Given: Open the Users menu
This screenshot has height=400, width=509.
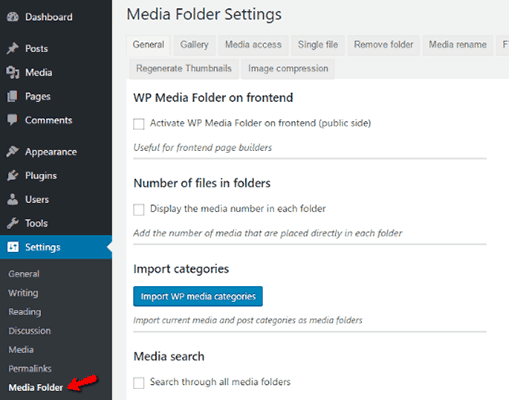Looking at the screenshot, I should 37,200.
